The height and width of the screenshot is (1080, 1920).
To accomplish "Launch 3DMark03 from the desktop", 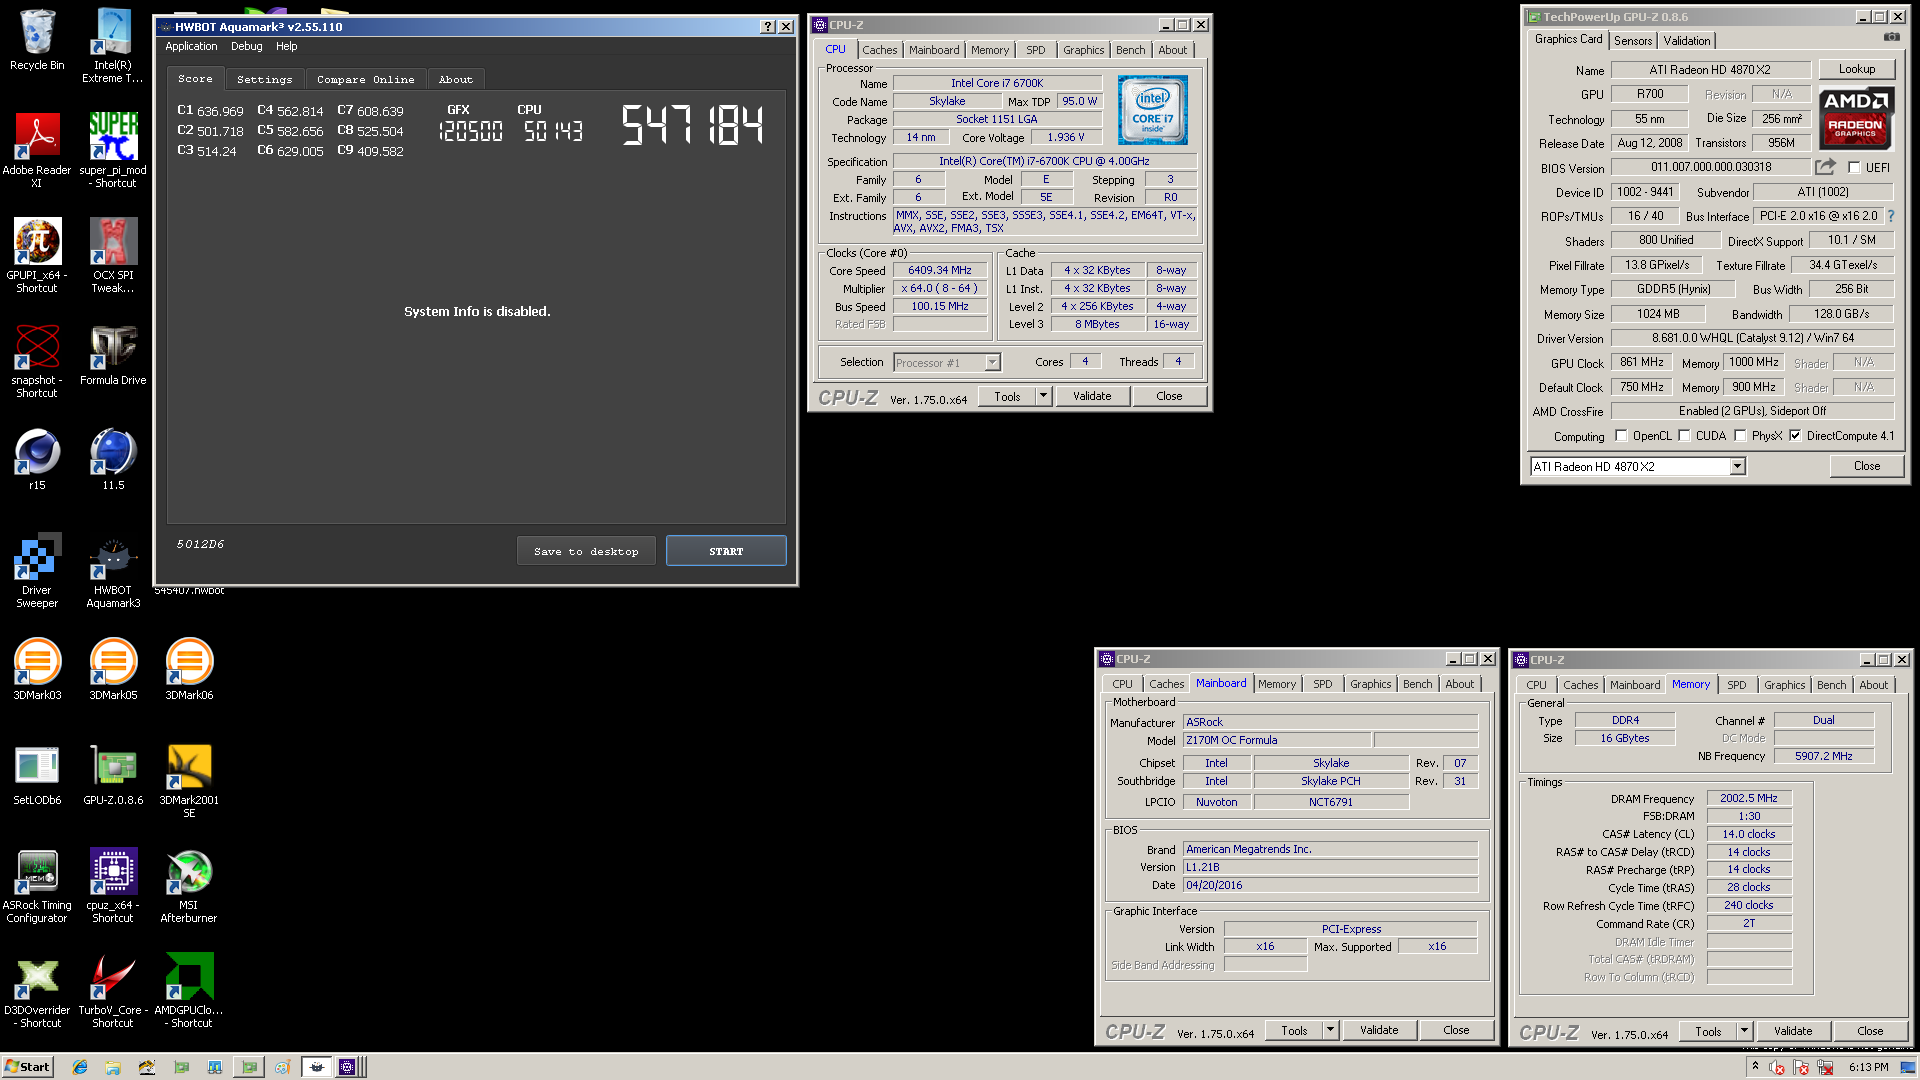I will pos(37,668).
